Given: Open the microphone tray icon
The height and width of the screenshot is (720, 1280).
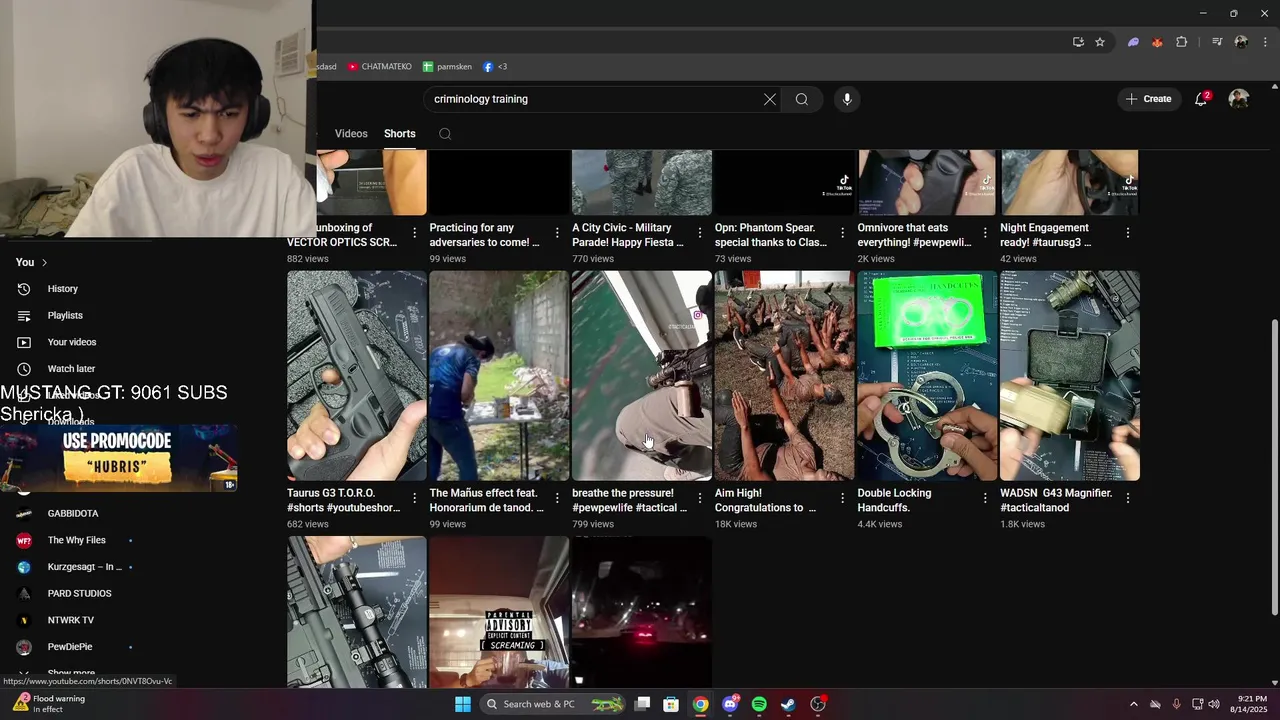Looking at the screenshot, I should (x=1176, y=704).
